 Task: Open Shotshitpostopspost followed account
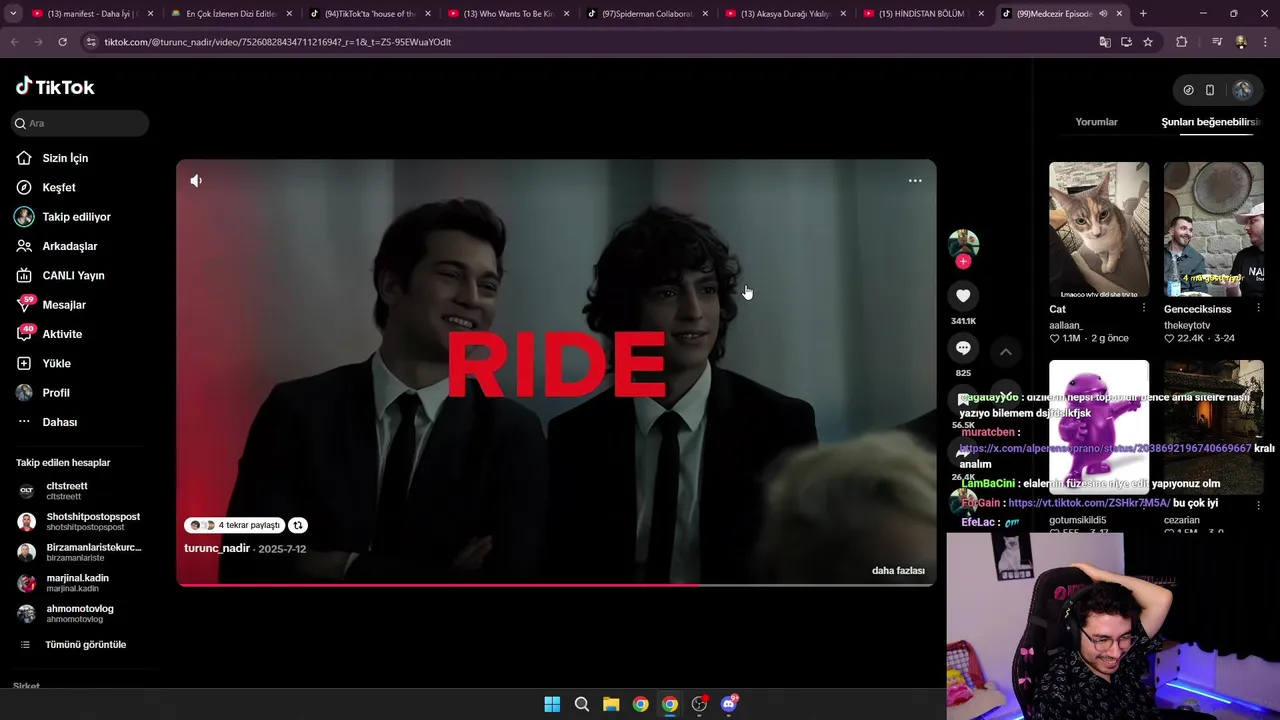click(x=79, y=521)
